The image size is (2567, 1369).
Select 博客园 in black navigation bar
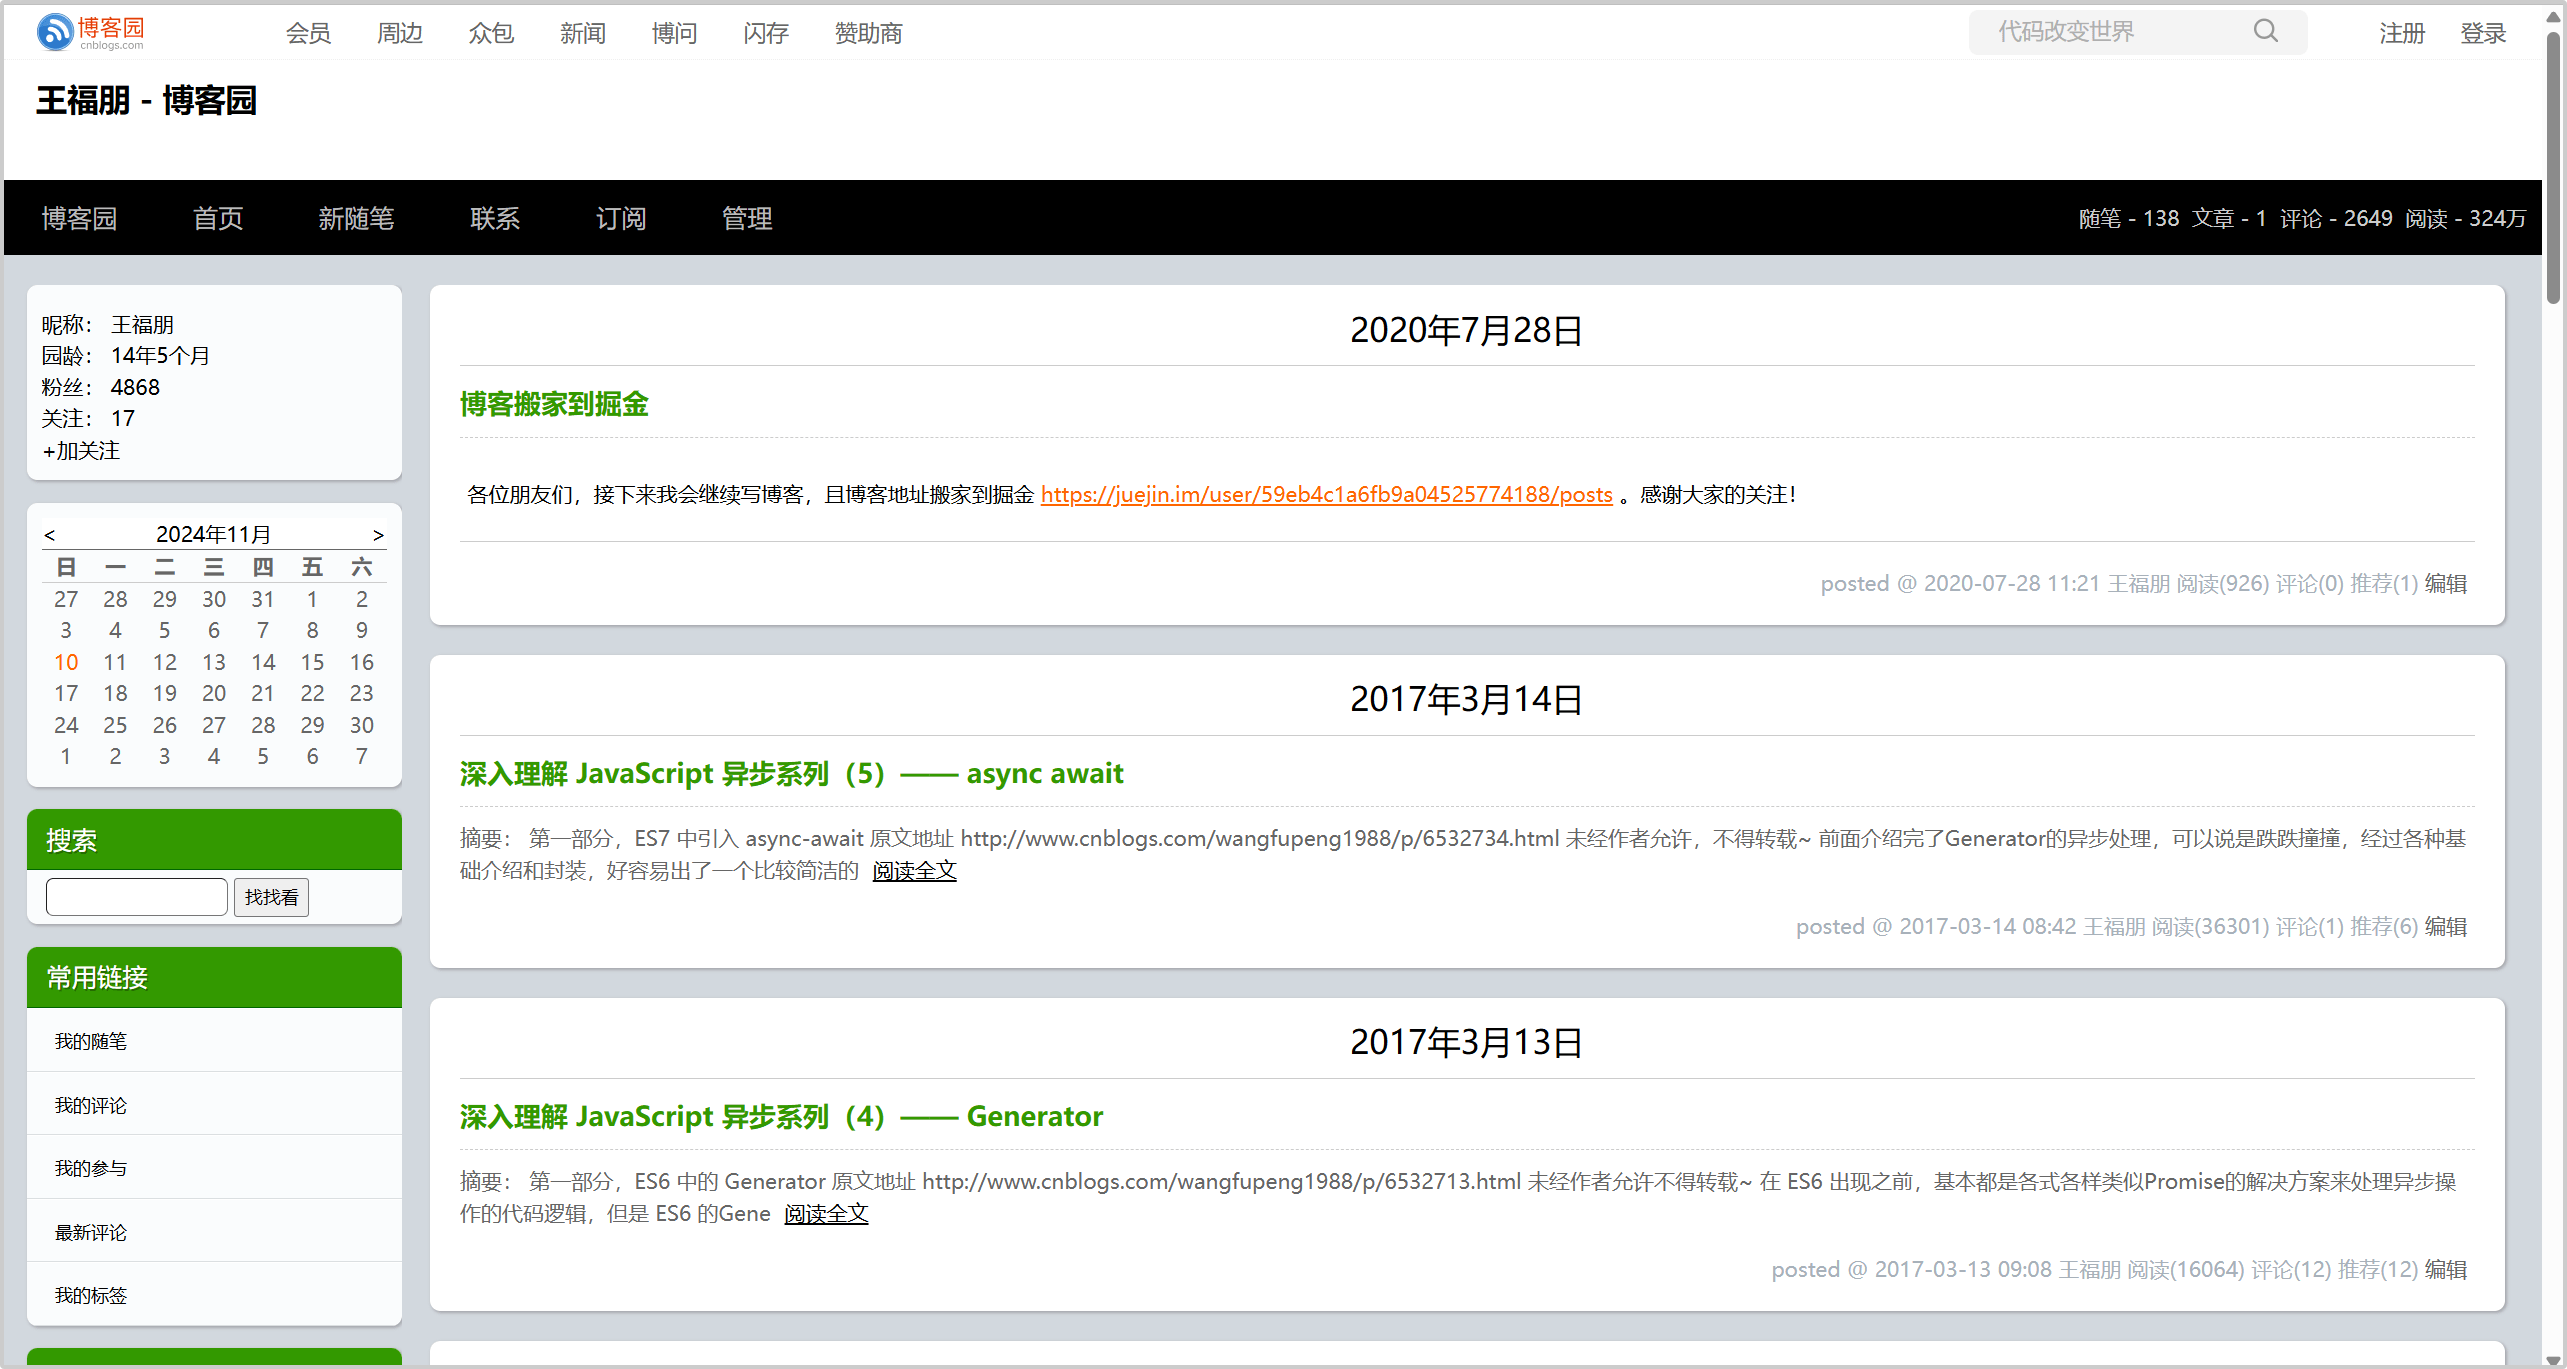(79, 218)
